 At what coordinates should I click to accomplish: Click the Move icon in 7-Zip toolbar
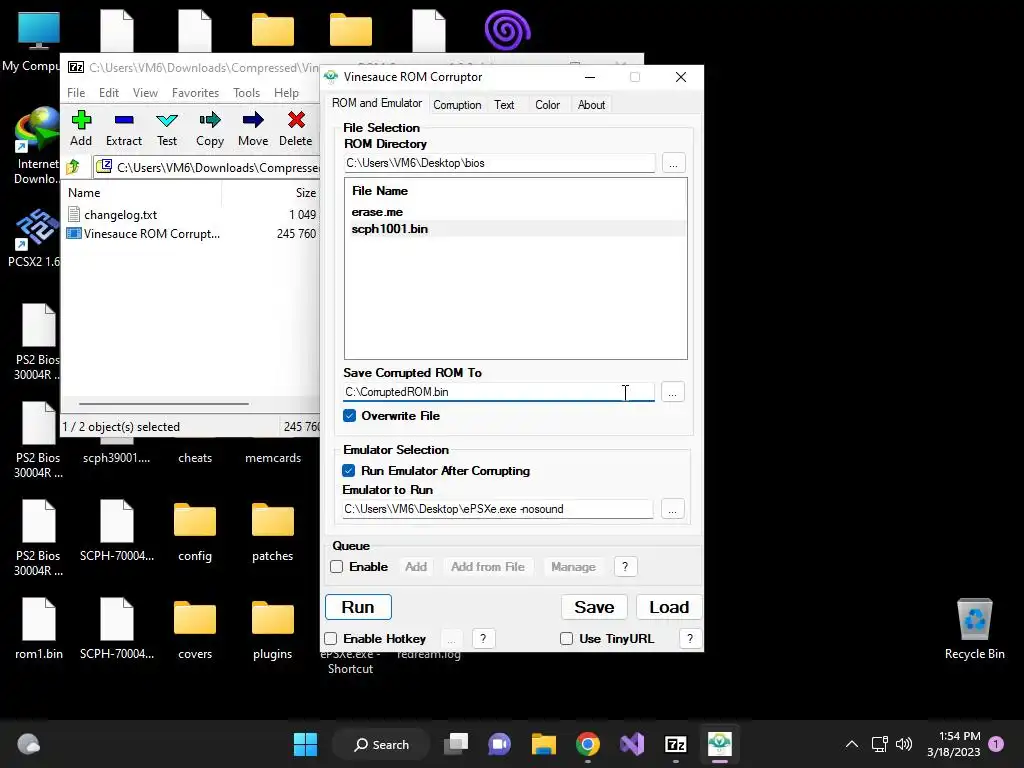coord(253,128)
